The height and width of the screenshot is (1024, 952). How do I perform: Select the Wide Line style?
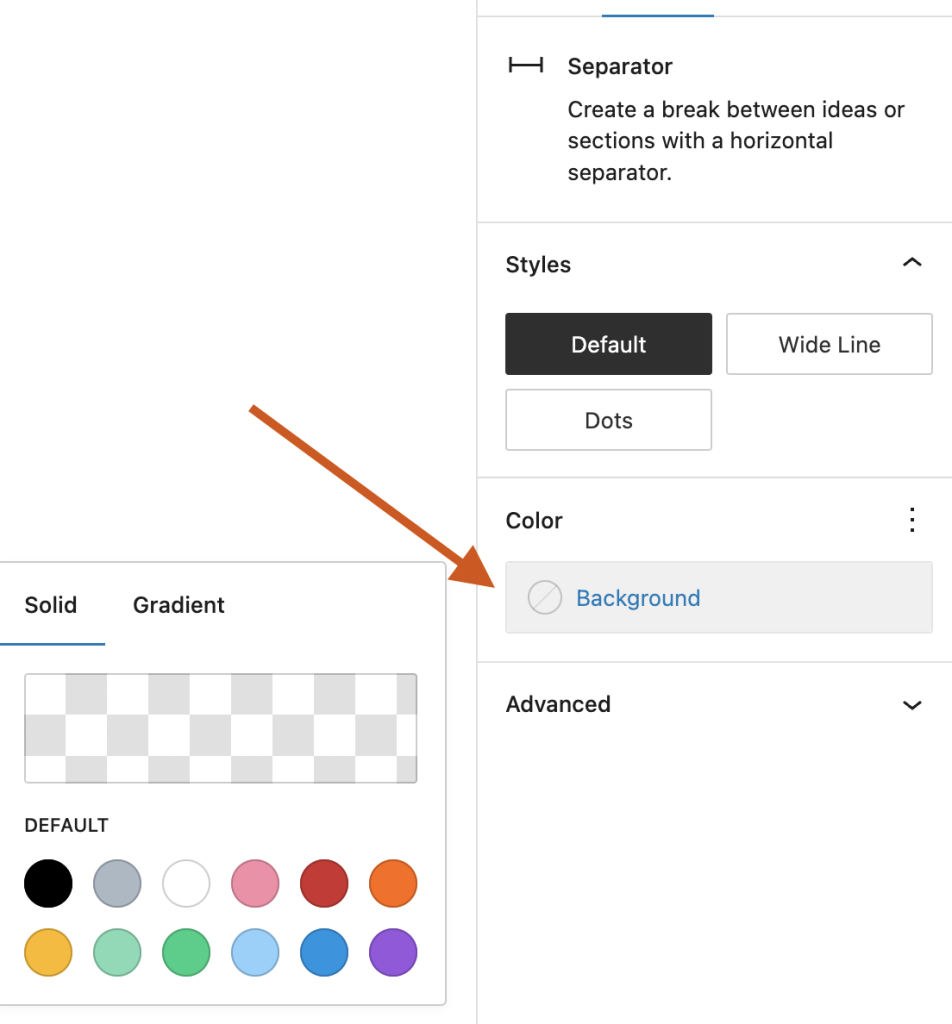point(828,344)
